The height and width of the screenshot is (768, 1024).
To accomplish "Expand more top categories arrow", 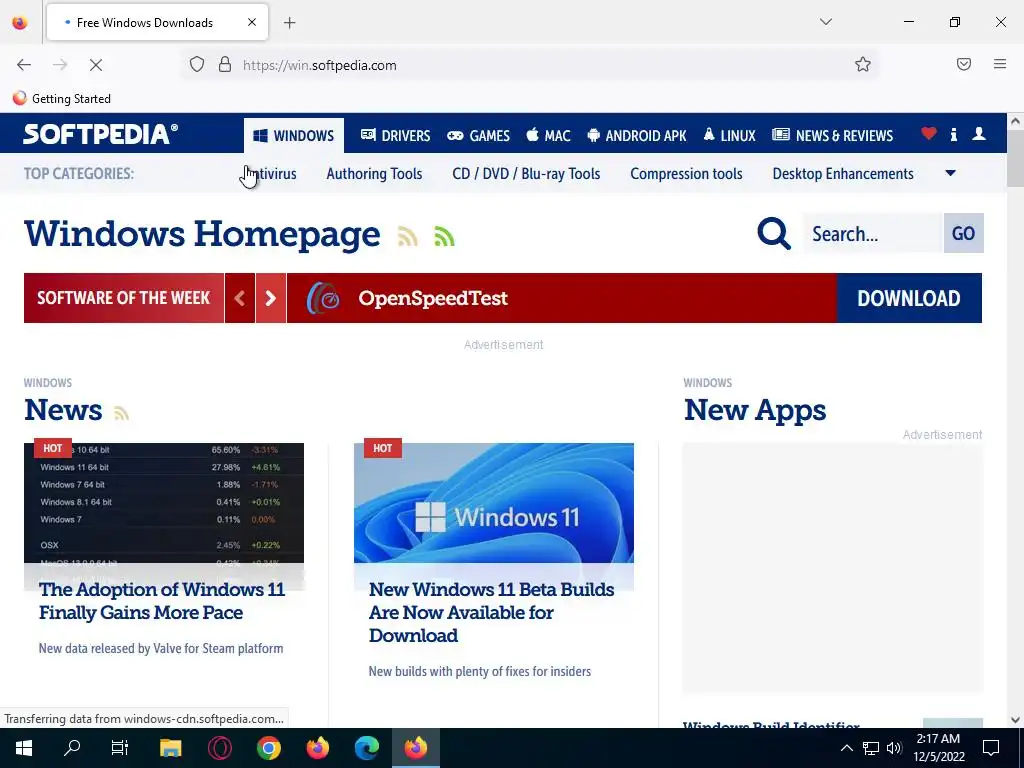I will 951,173.
